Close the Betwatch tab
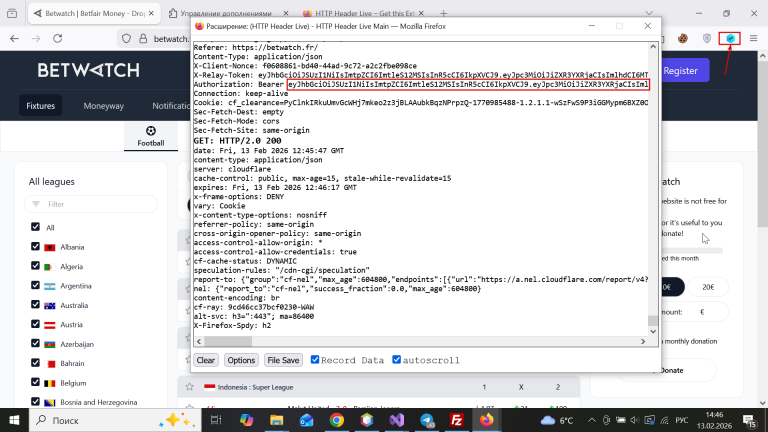The width and height of the screenshot is (768, 432). pyautogui.click(x=151, y=13)
